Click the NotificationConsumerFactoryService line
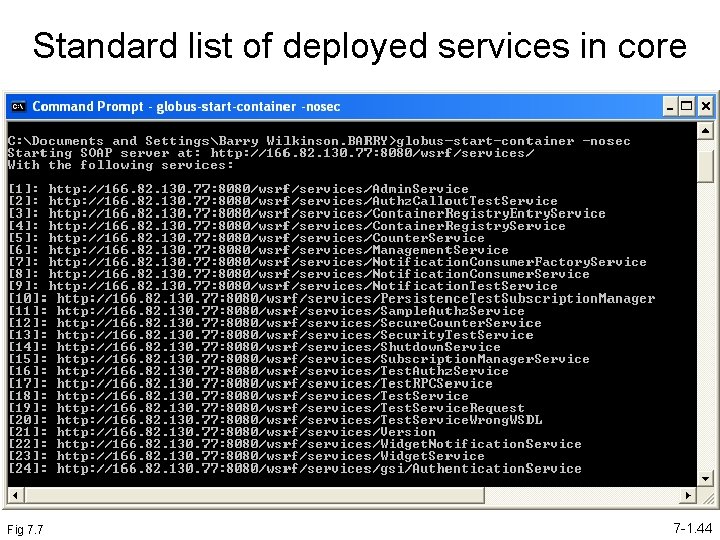The image size is (720, 540). (327, 262)
